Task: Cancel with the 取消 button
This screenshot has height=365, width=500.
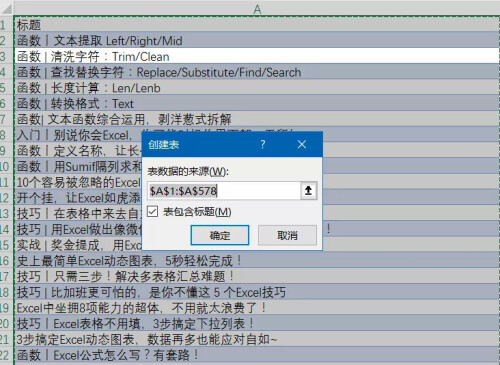Action: [287, 235]
